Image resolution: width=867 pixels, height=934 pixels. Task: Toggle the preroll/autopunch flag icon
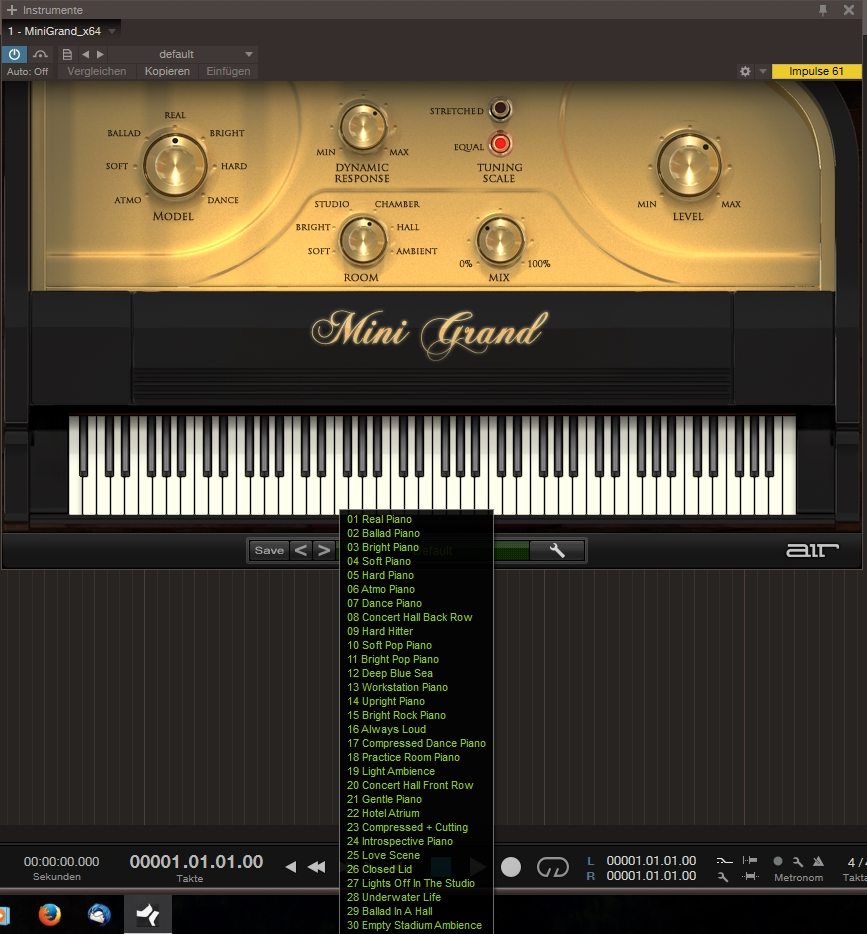coord(750,860)
